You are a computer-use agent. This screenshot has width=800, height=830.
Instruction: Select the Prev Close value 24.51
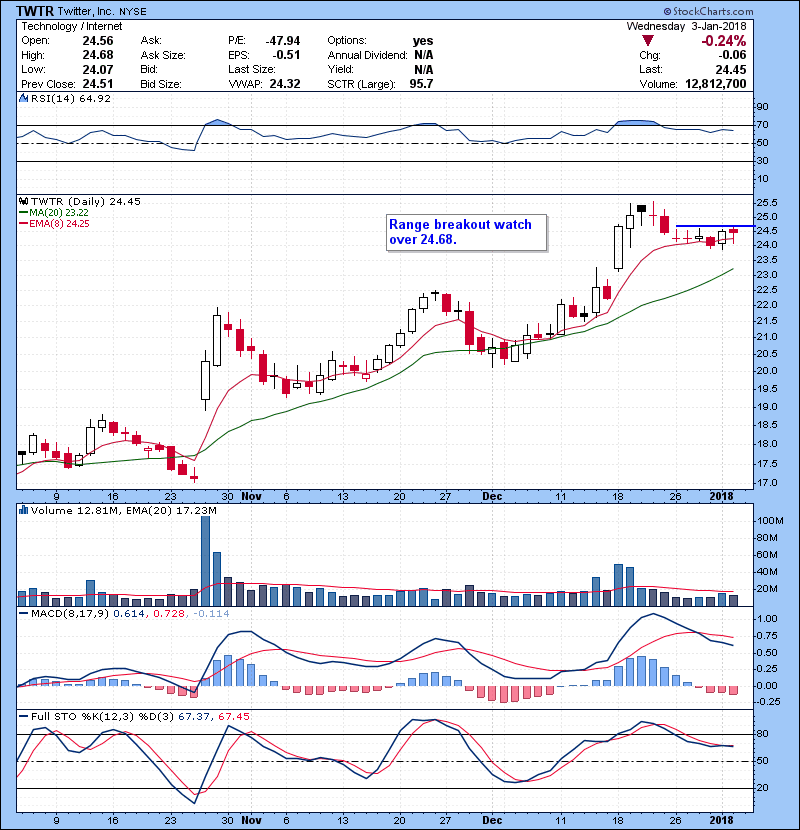point(98,84)
